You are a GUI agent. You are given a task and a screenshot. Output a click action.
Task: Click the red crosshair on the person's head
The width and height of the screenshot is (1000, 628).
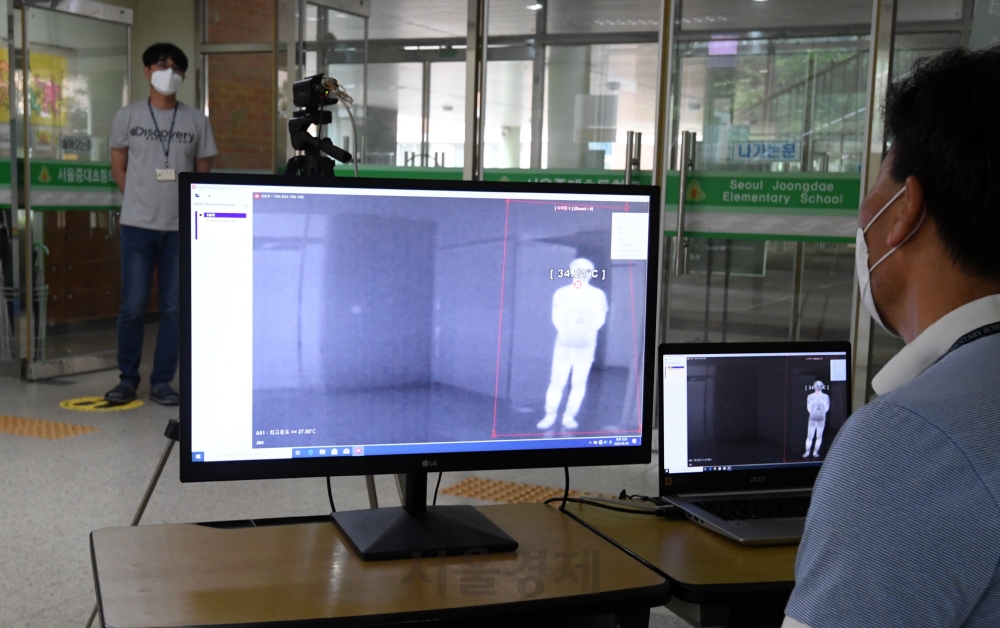click(578, 285)
